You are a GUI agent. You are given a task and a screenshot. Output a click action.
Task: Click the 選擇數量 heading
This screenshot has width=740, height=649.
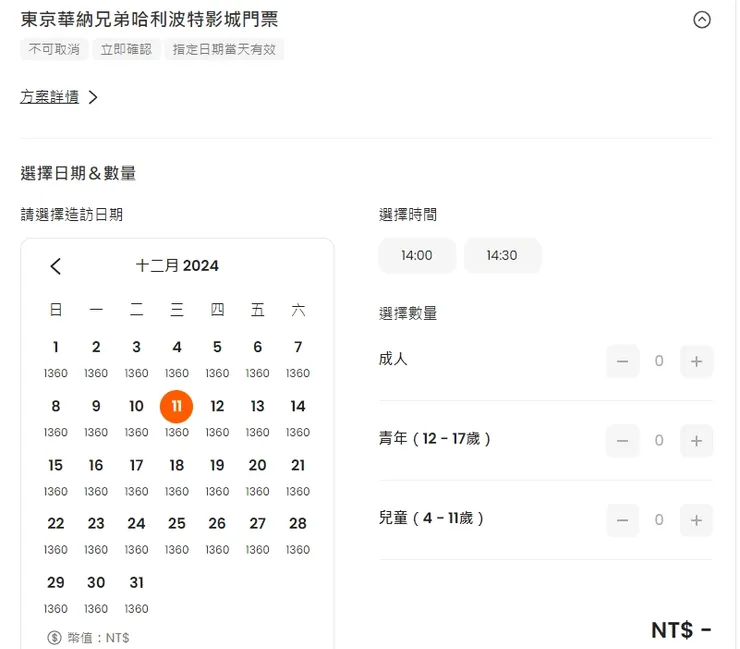tap(408, 313)
